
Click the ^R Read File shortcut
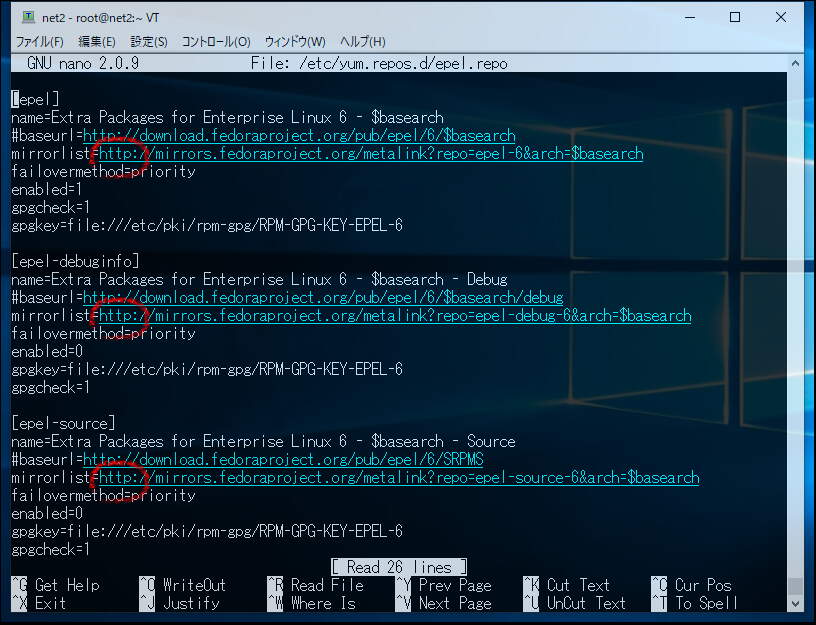(315, 585)
